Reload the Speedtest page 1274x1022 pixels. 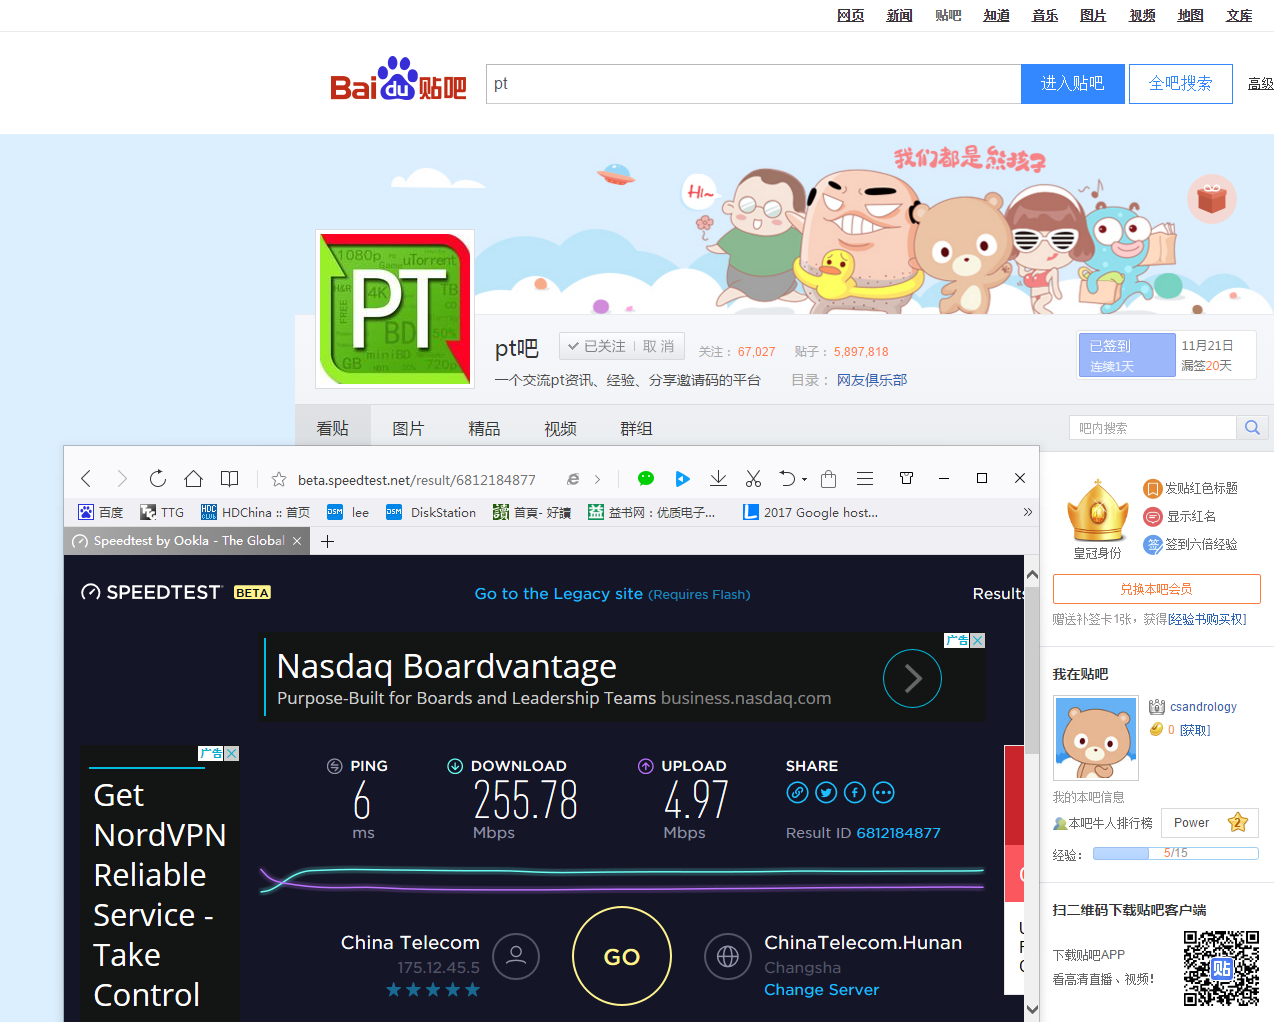158,479
